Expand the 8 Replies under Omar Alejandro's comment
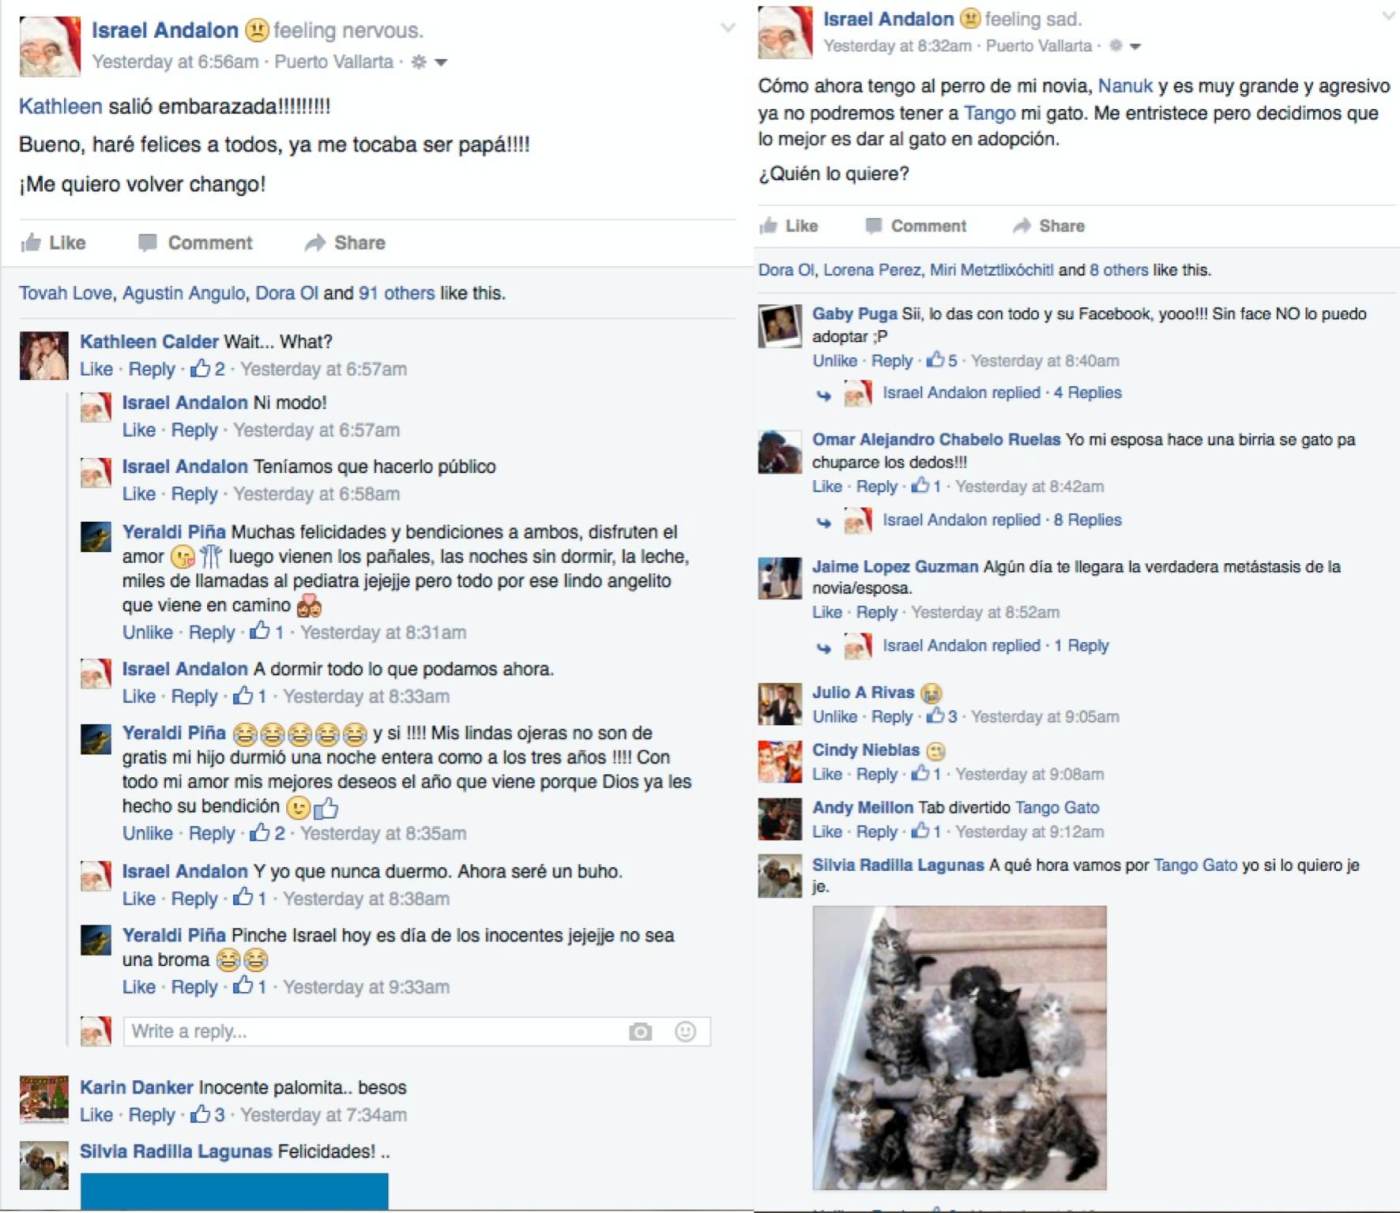Image resolution: width=1400 pixels, height=1213 pixels. click(x=1087, y=520)
